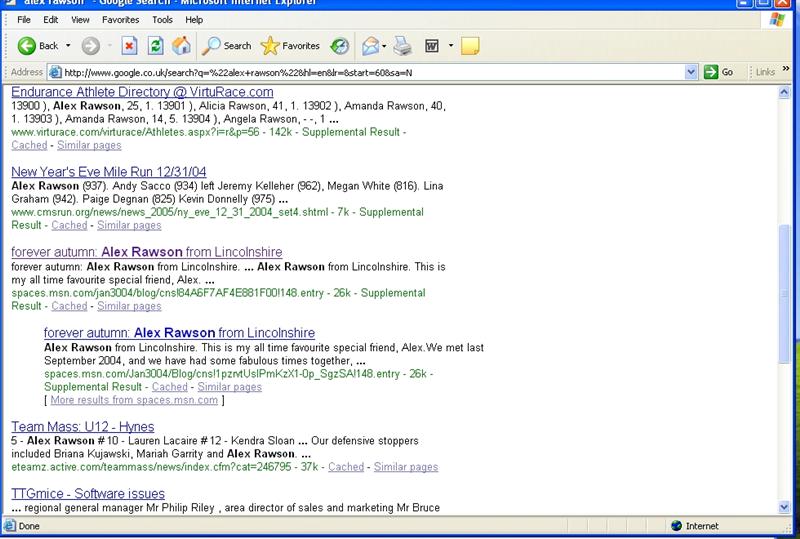This screenshot has height=539, width=800.
Task: Open the Edit menu
Action: pyautogui.click(x=51, y=20)
